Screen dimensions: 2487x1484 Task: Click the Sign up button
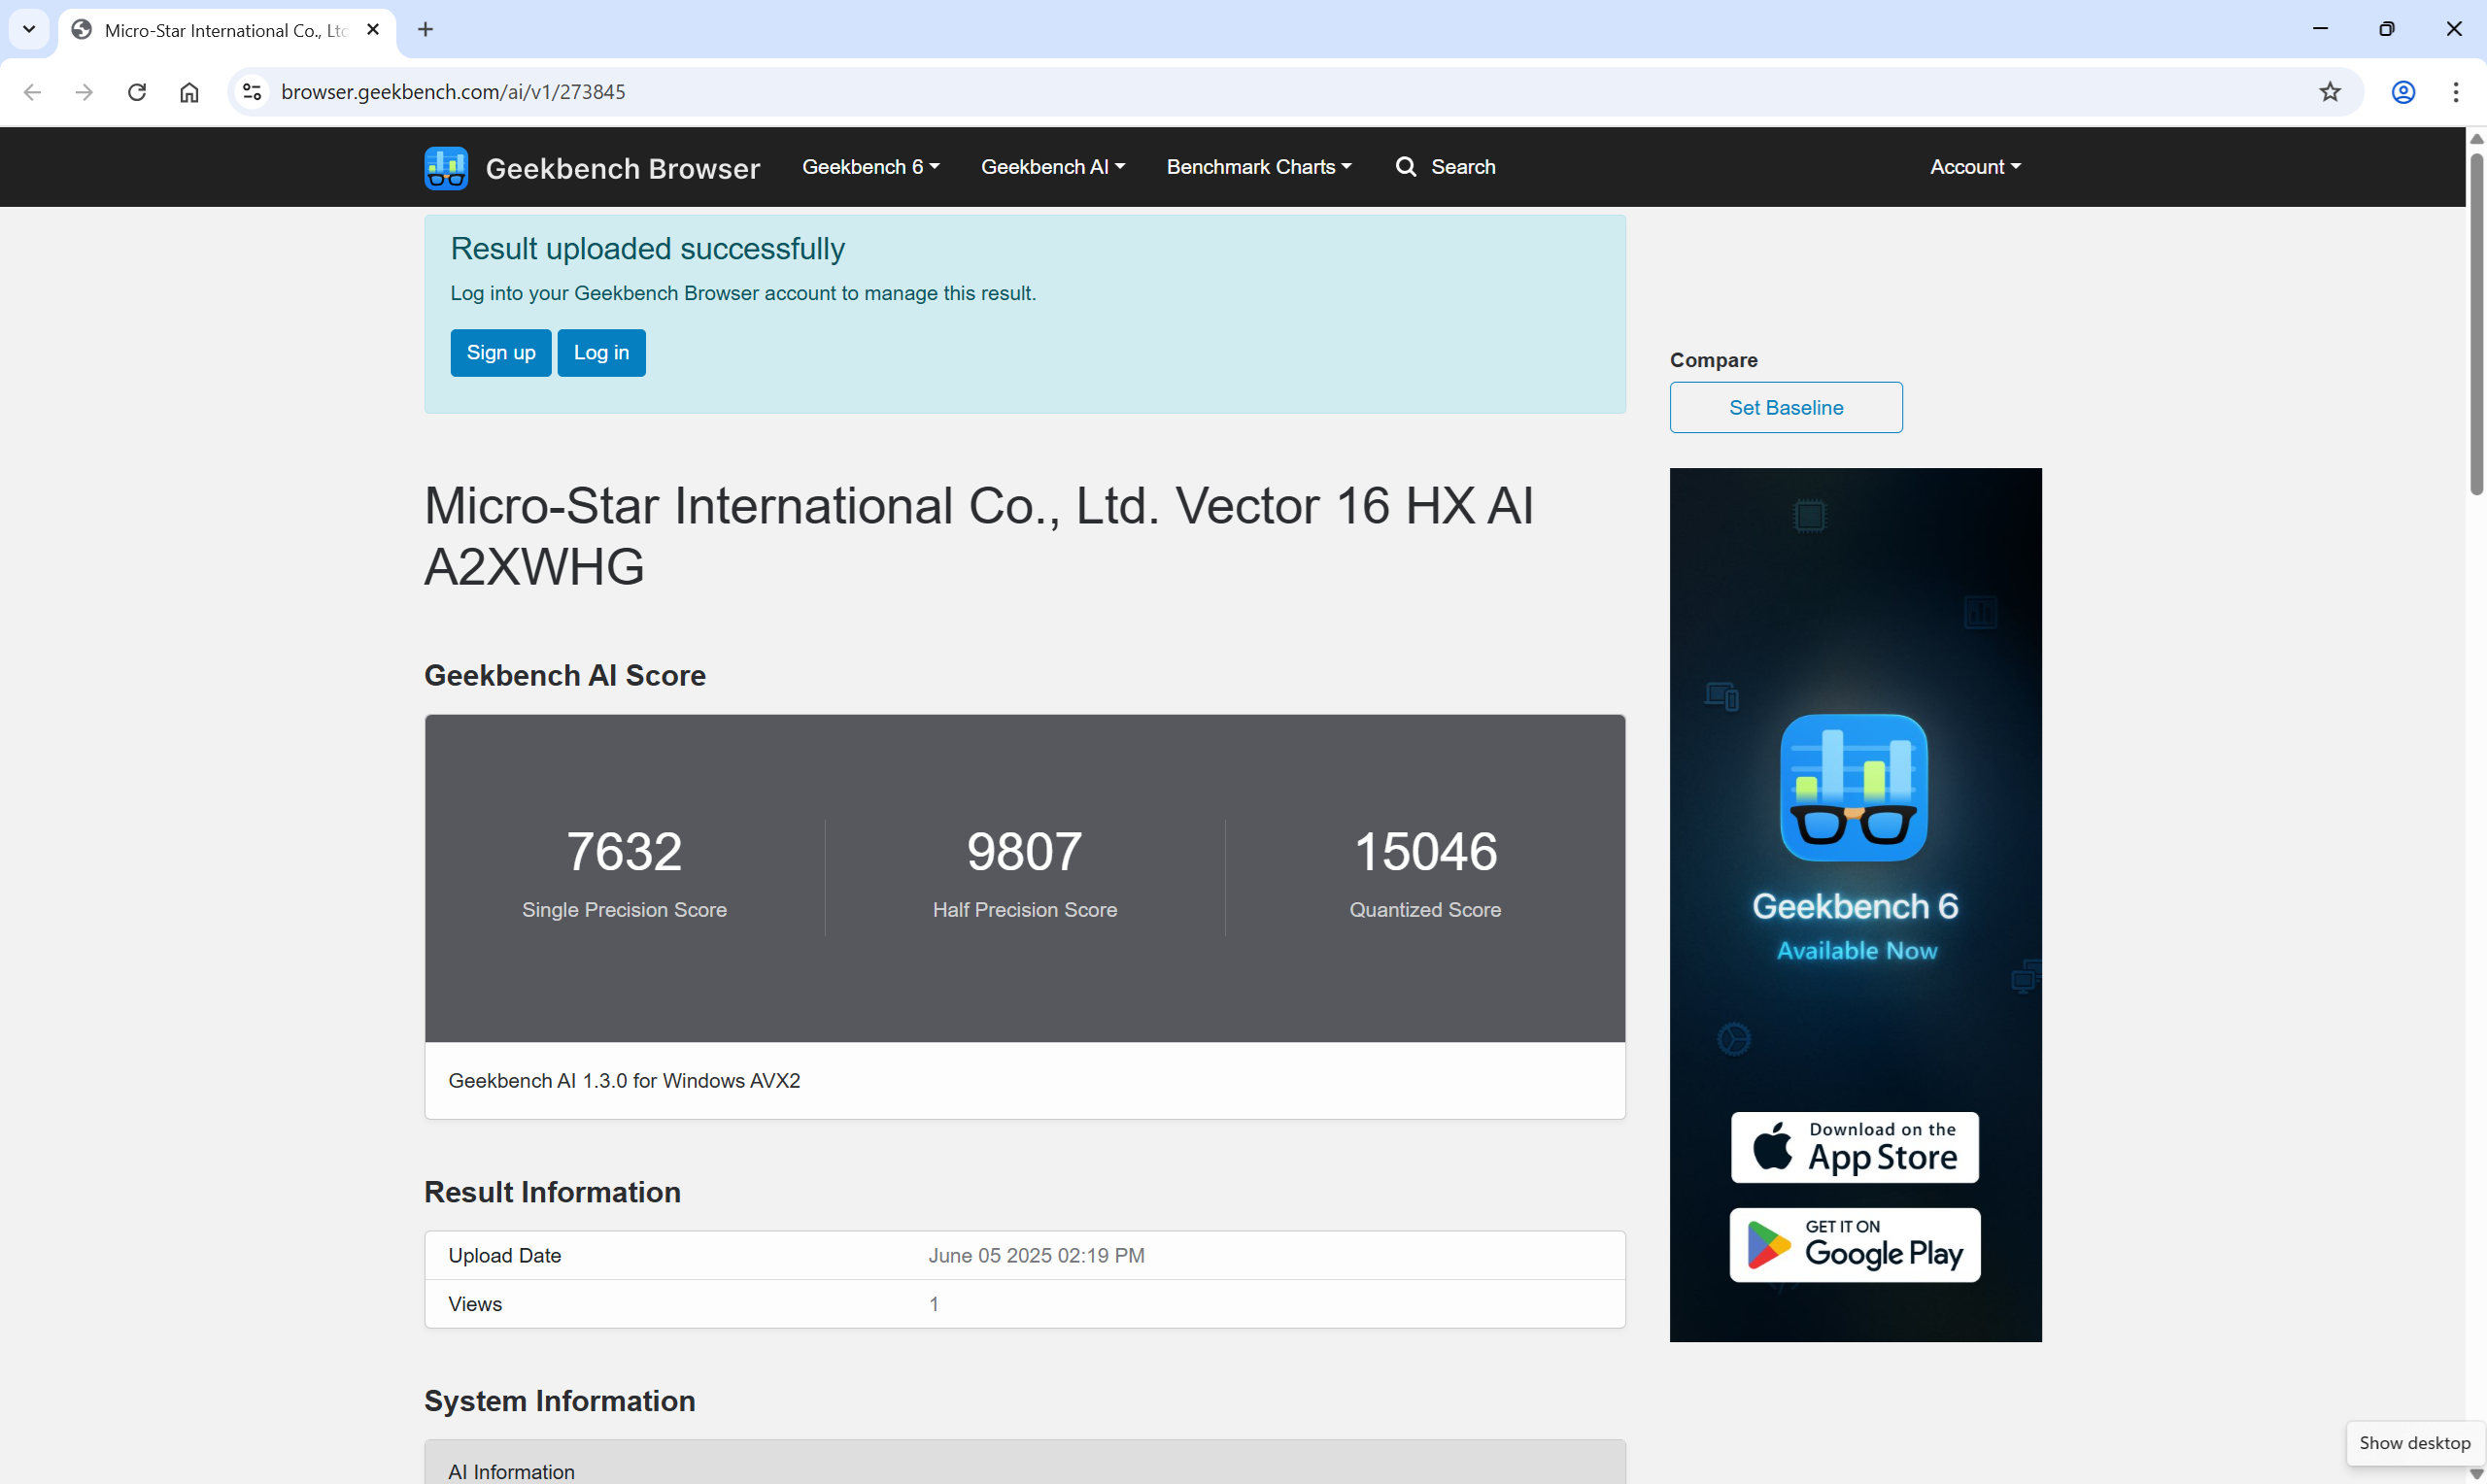[x=501, y=353]
